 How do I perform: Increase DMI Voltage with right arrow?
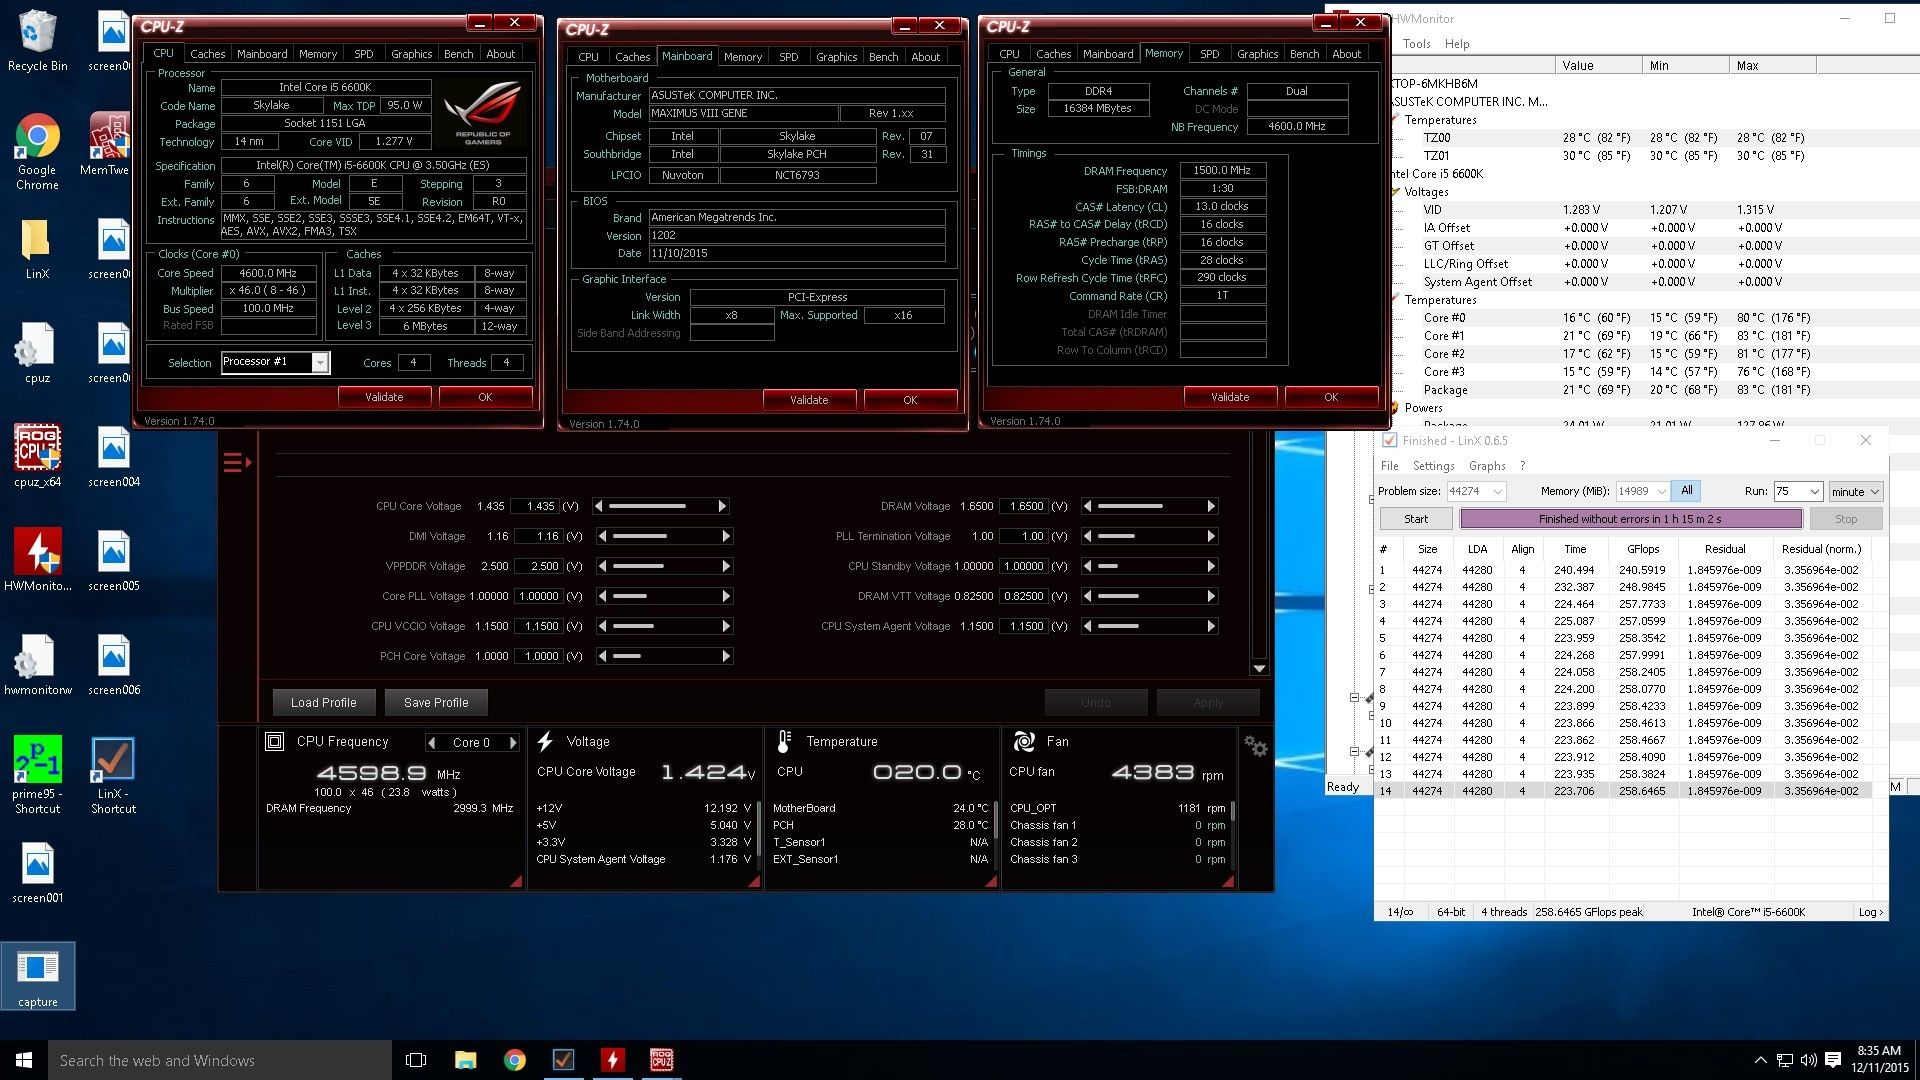pyautogui.click(x=726, y=536)
